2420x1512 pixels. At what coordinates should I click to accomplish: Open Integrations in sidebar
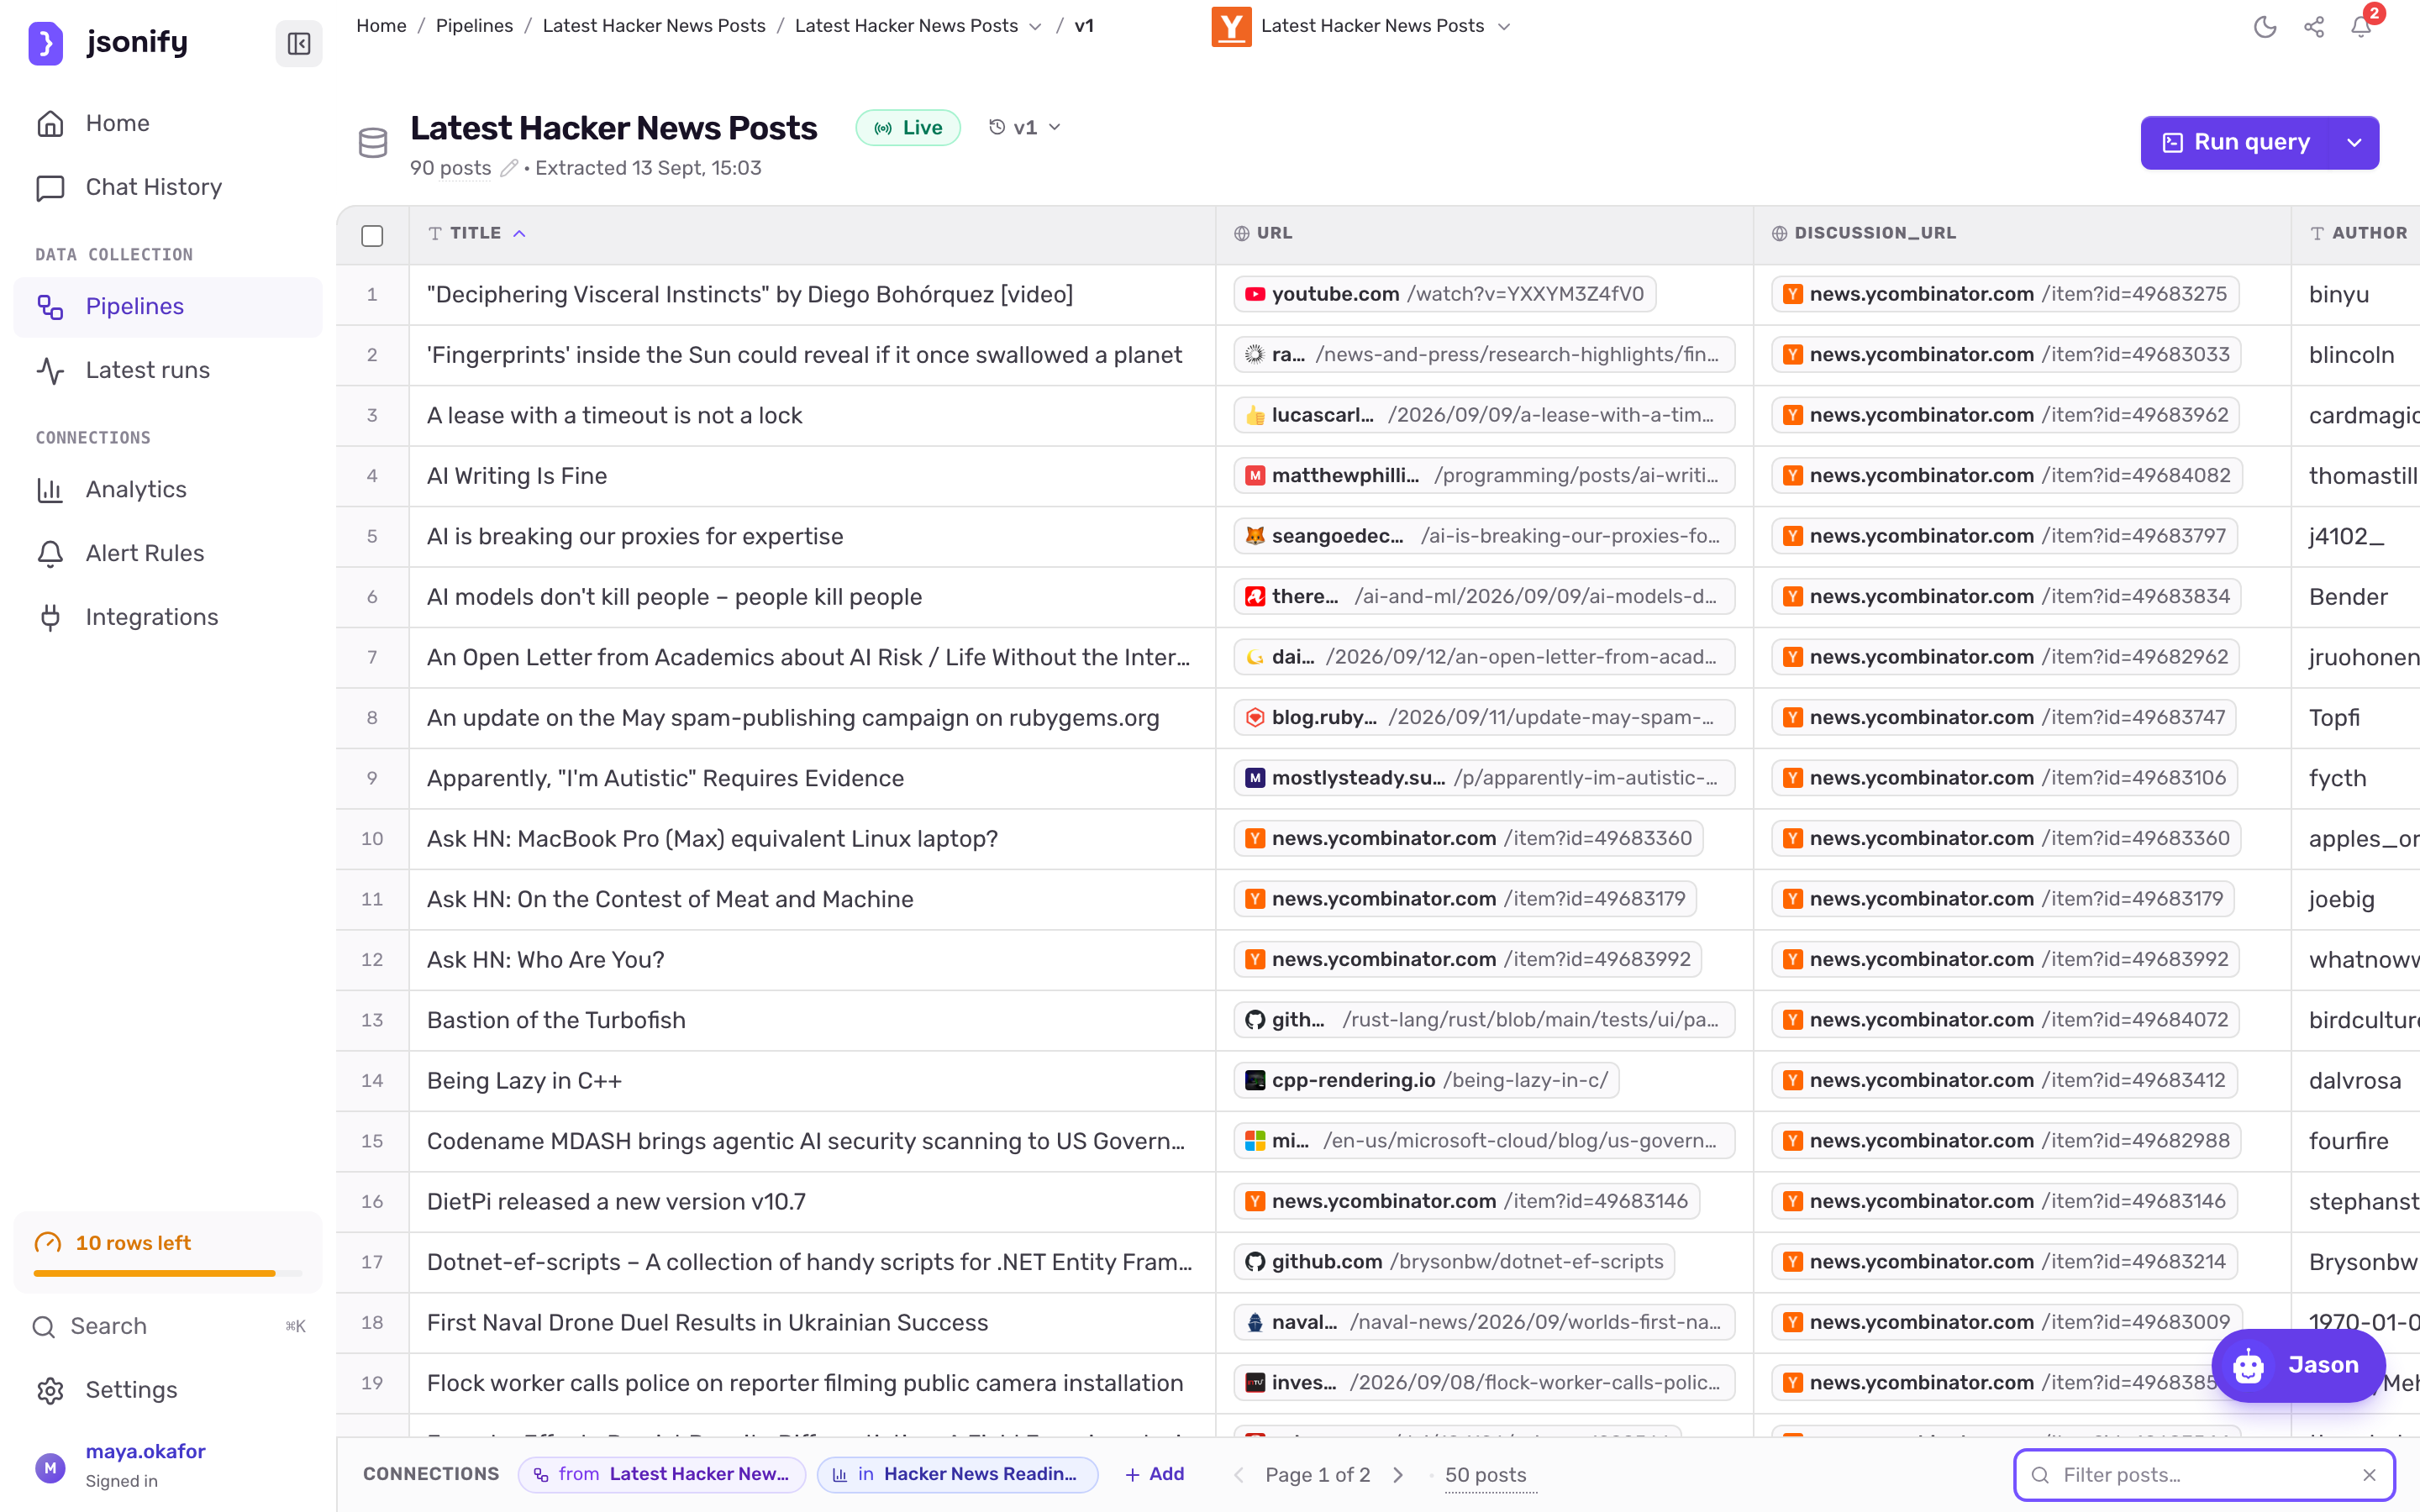168,617
